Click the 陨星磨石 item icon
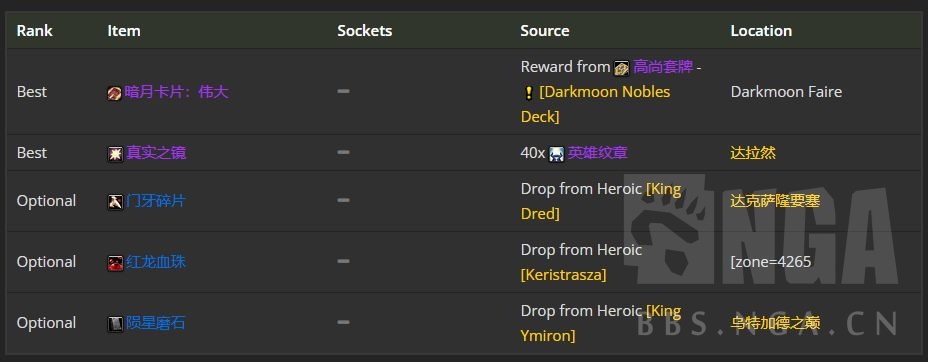Screen dimensions: 928x362 point(115,324)
